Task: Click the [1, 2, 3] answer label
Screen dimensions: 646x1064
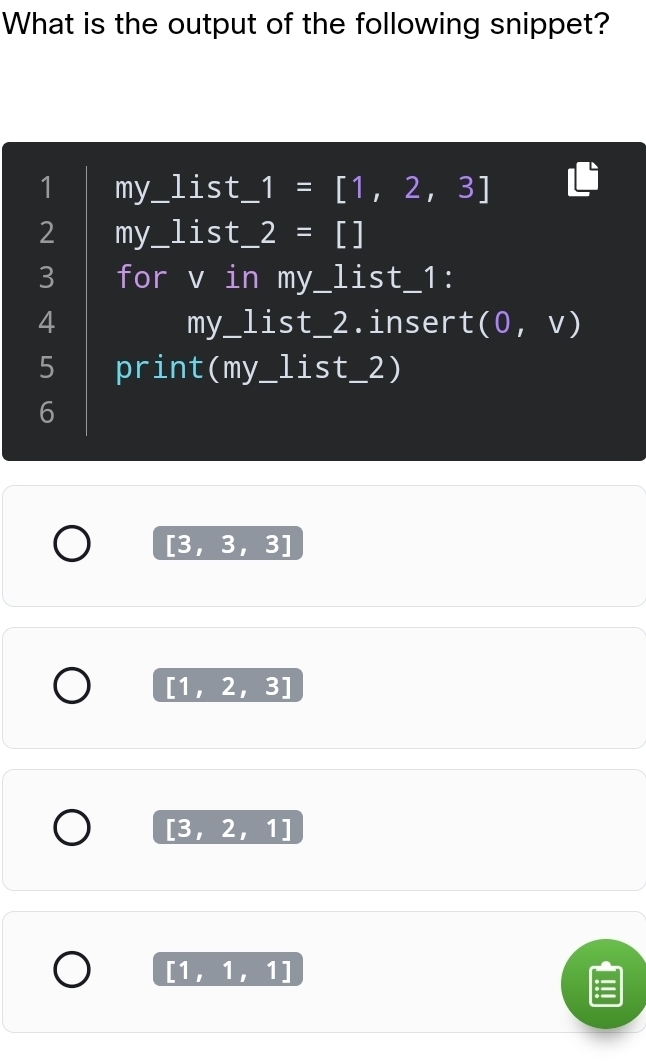Action: click(x=227, y=685)
